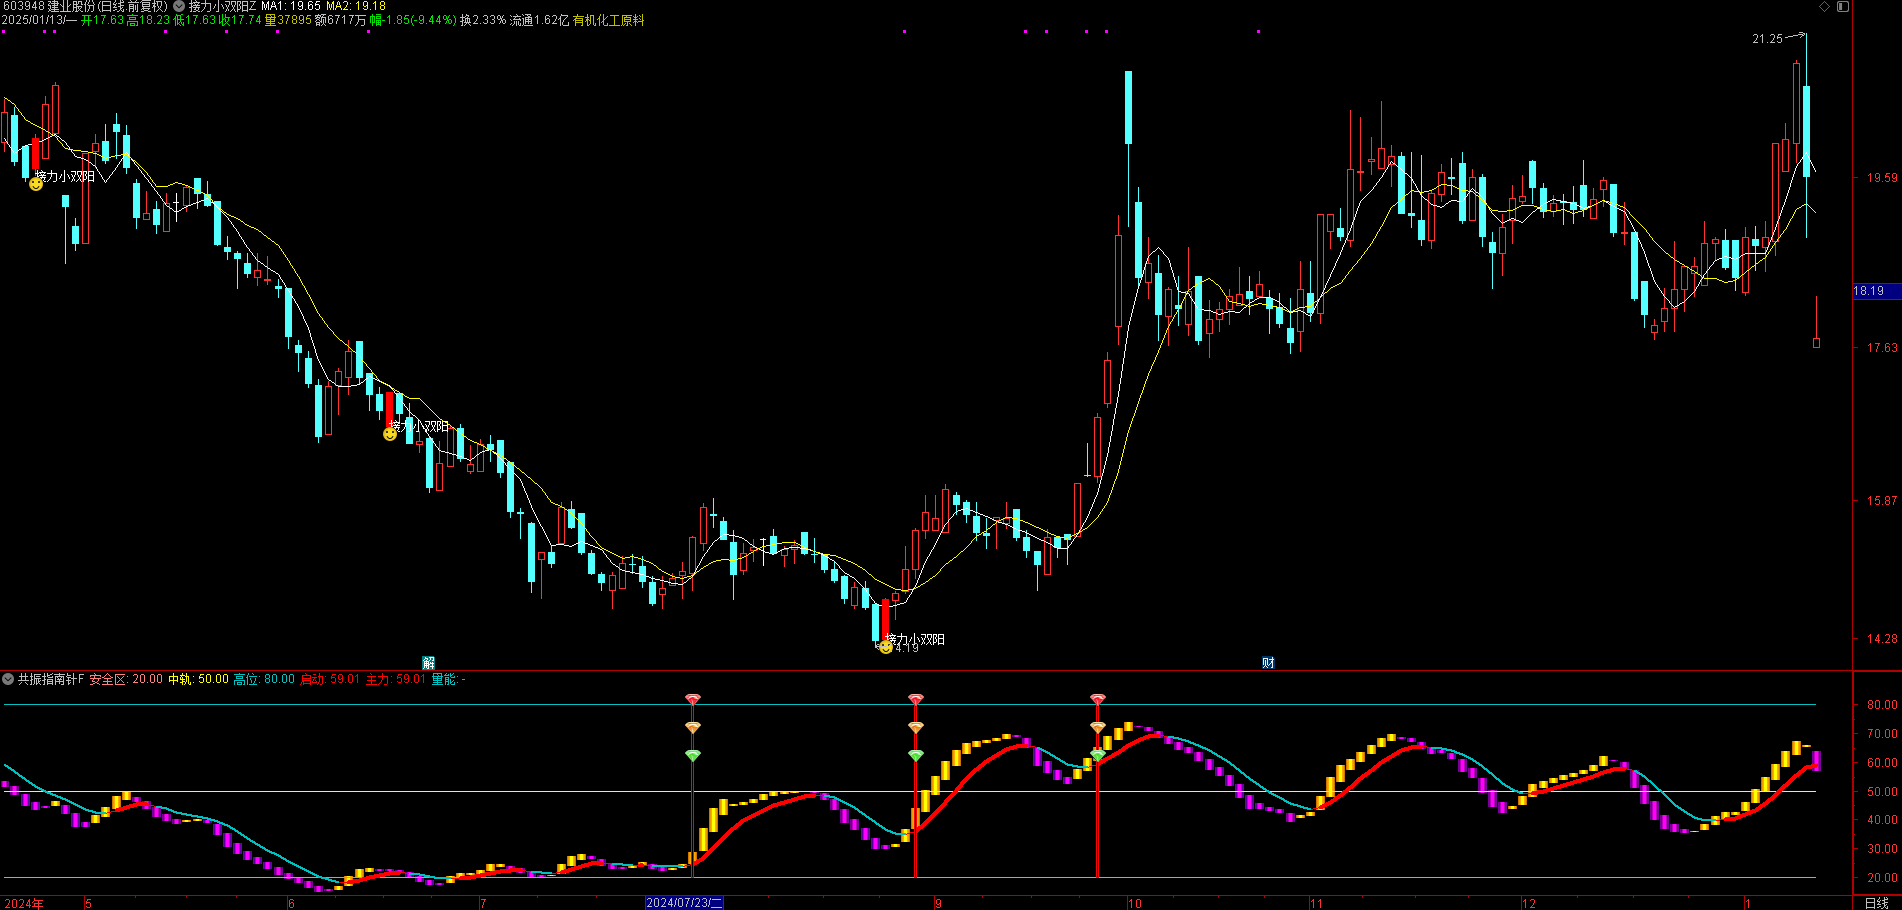Toggle the side panel layout icon

pyautogui.click(x=1842, y=6)
